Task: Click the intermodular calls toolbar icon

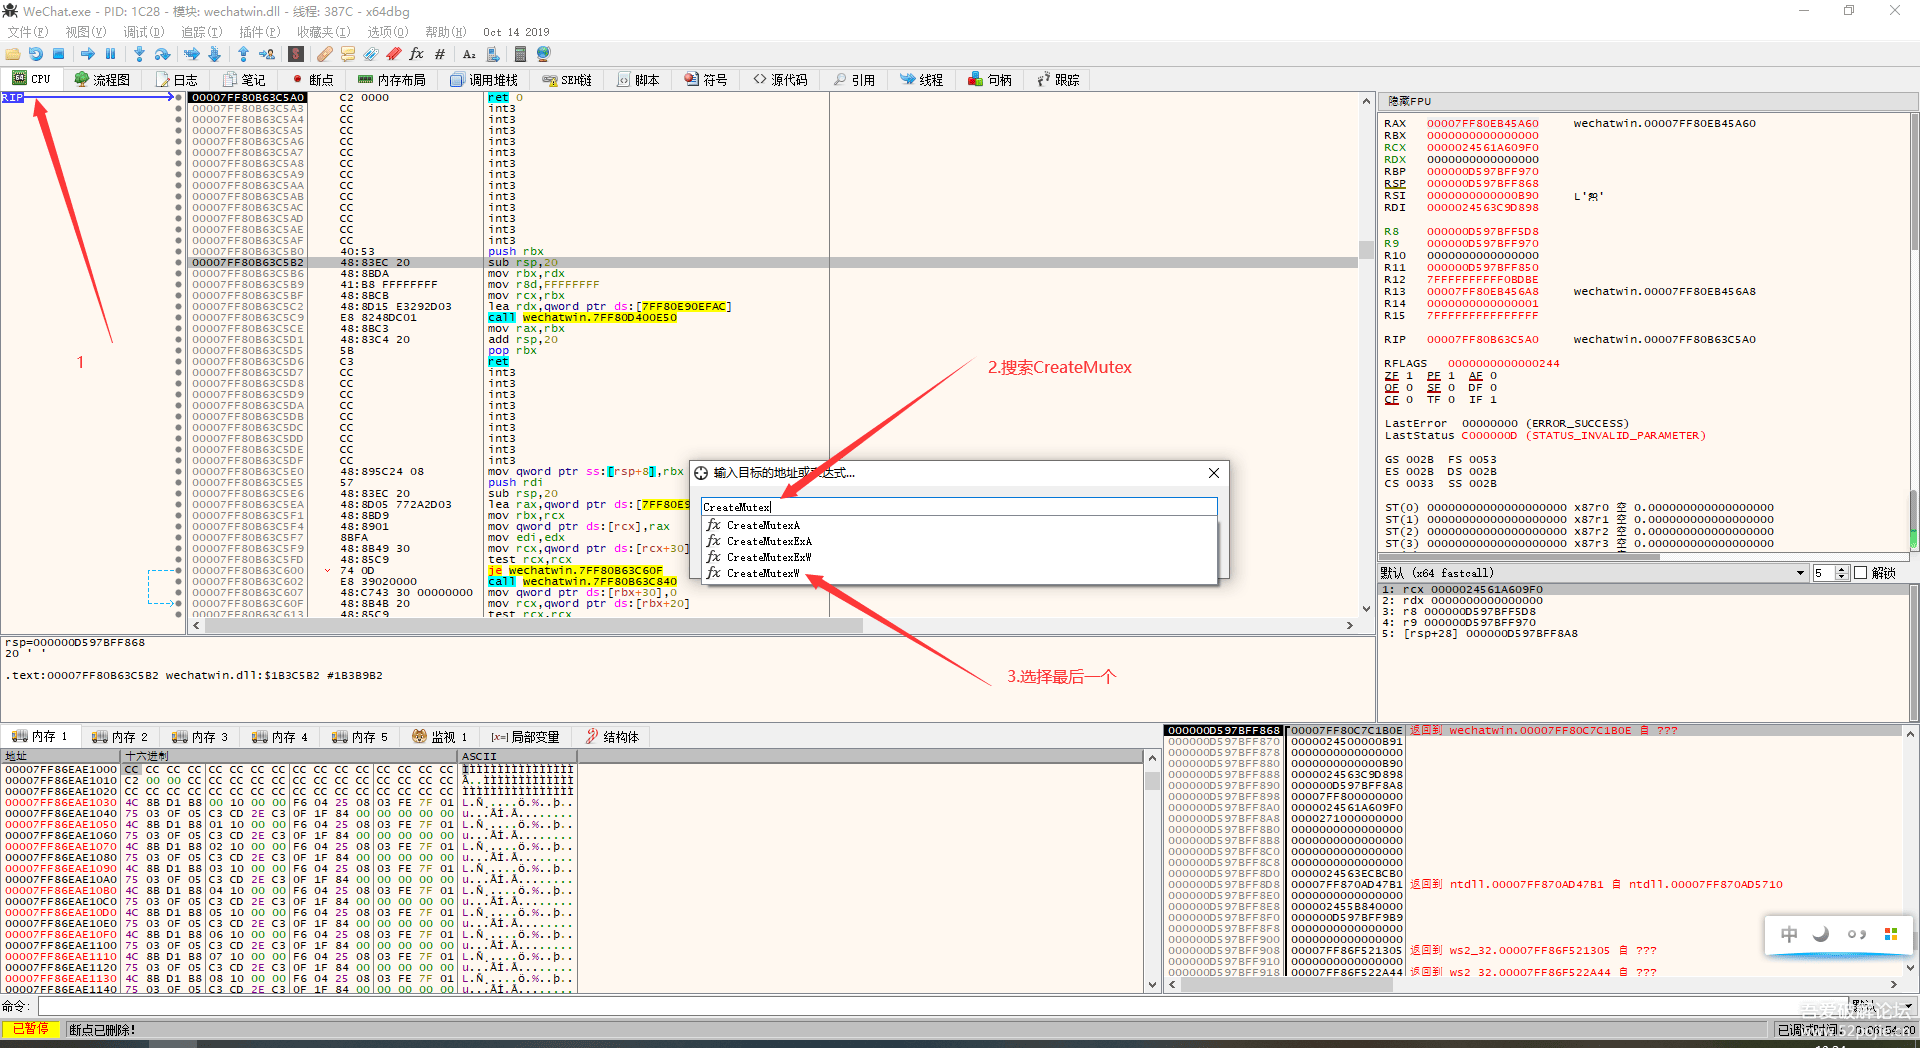Action: [493, 54]
